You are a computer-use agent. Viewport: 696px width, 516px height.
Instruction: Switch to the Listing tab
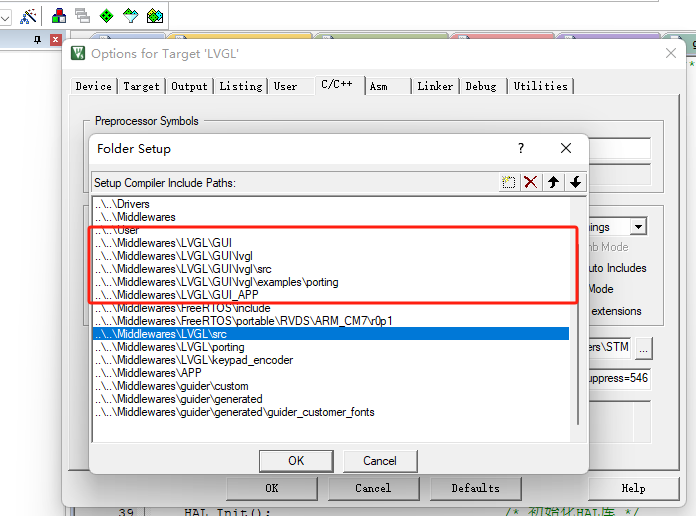pyautogui.click(x=241, y=86)
